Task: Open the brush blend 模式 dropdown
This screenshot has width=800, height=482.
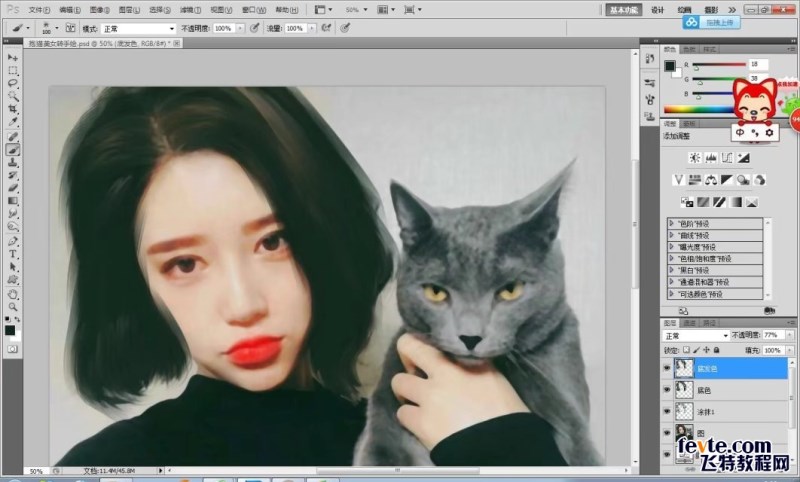Action: coord(138,29)
